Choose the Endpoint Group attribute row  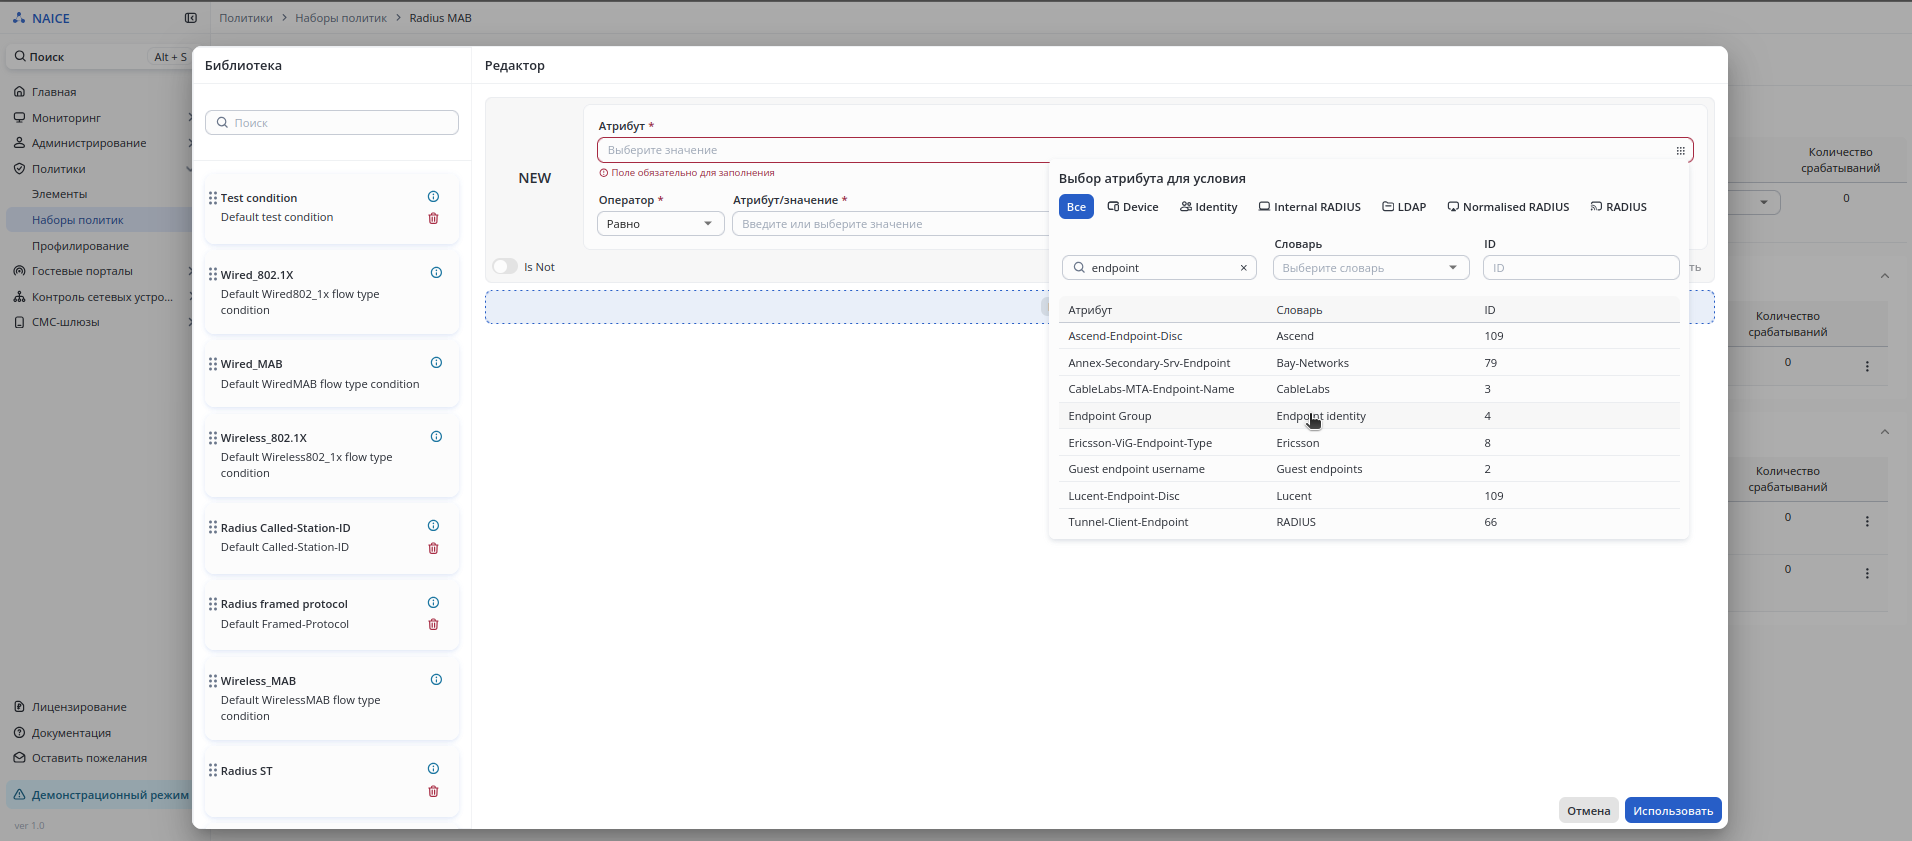click(x=1110, y=416)
